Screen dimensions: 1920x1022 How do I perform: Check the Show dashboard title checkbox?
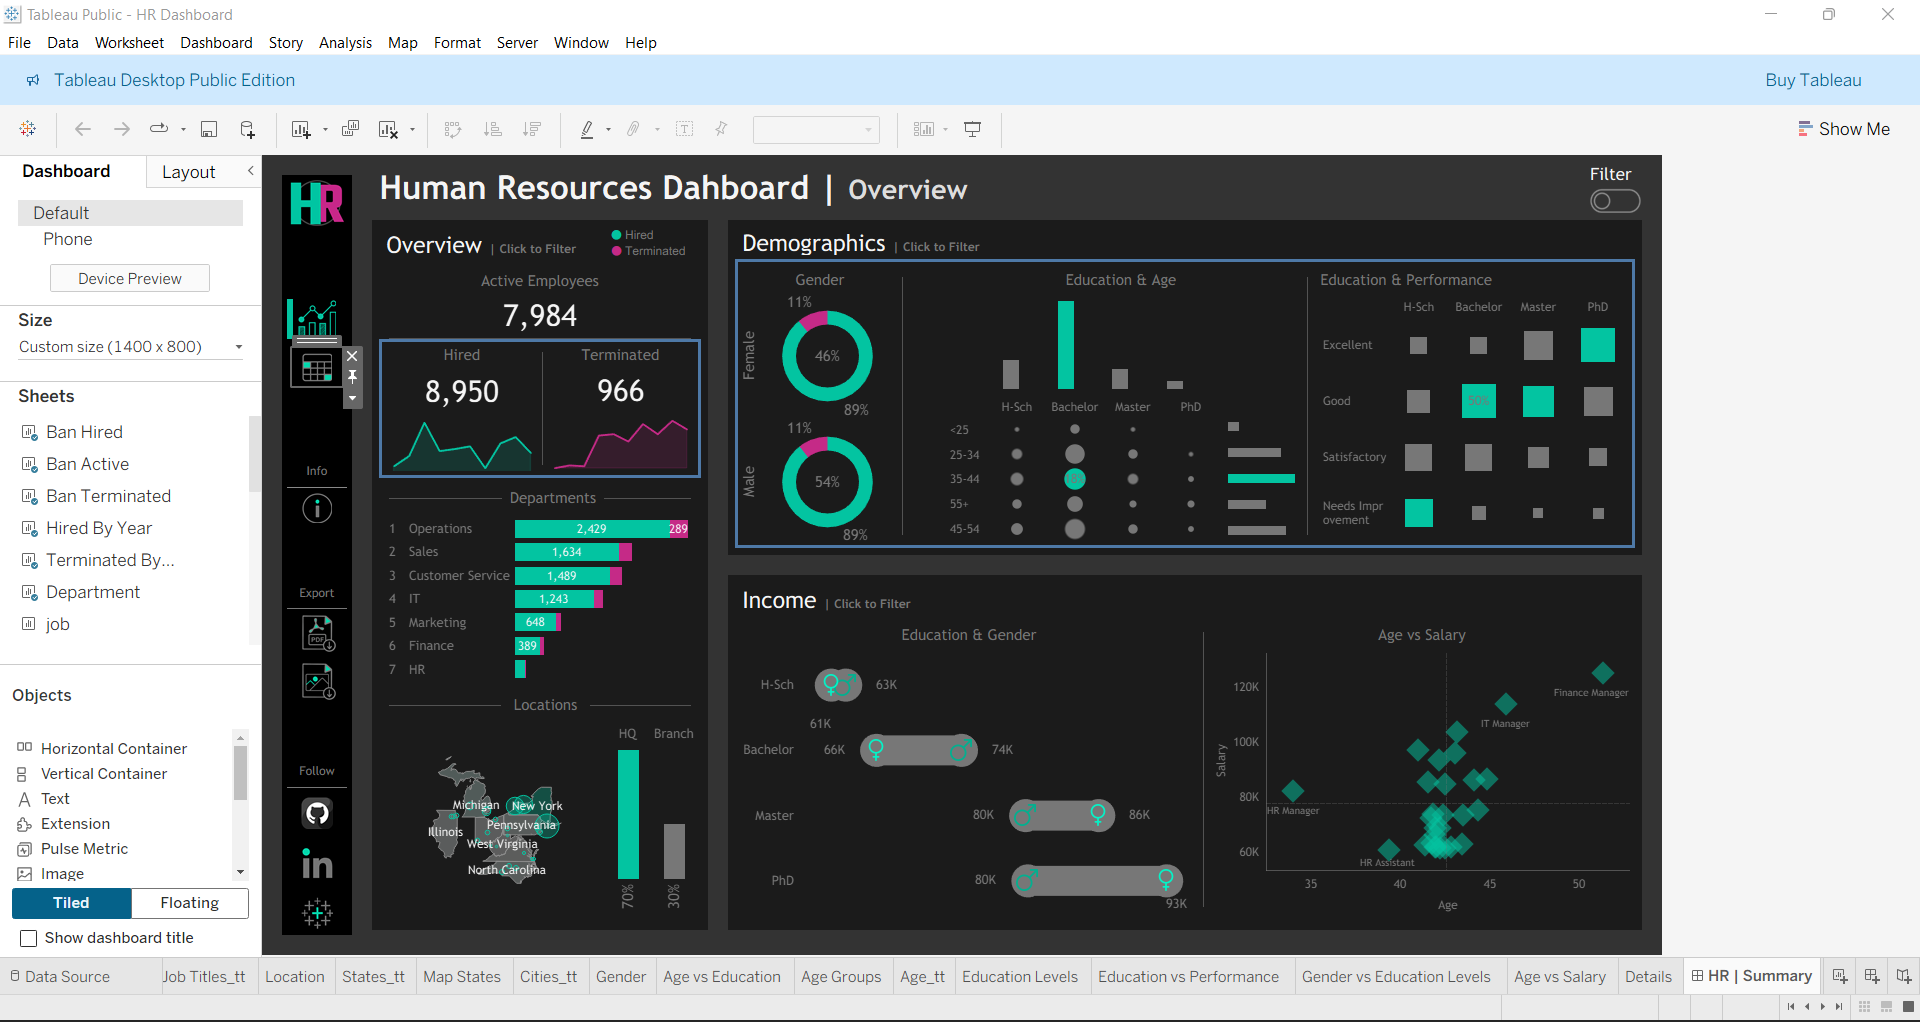pos(29,938)
